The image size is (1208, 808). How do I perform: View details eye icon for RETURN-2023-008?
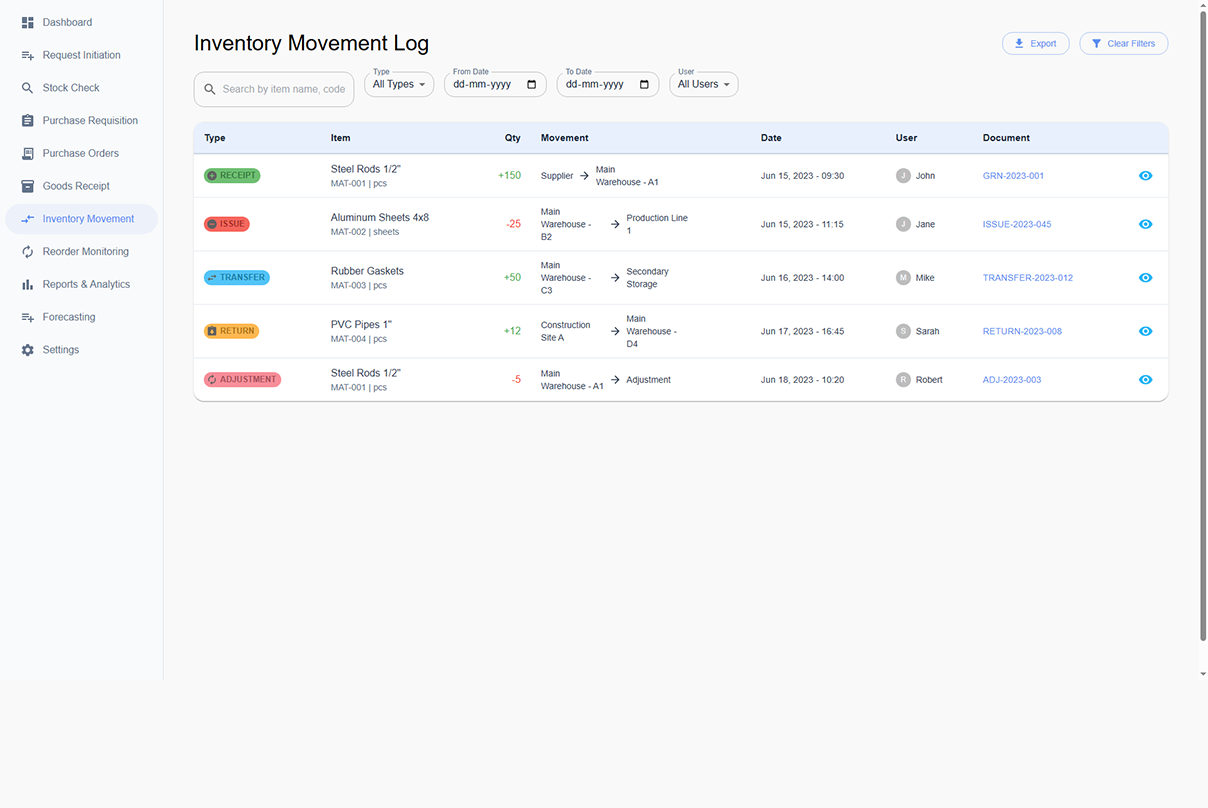(1146, 331)
